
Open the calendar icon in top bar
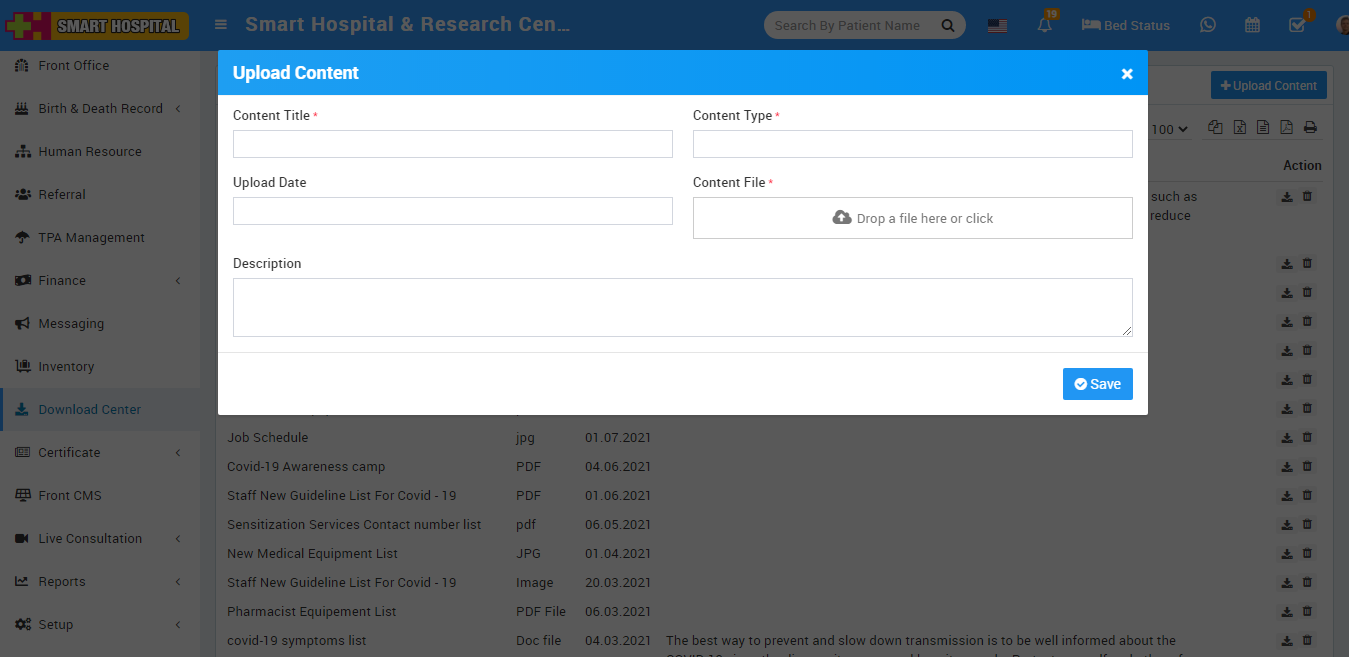click(1252, 25)
